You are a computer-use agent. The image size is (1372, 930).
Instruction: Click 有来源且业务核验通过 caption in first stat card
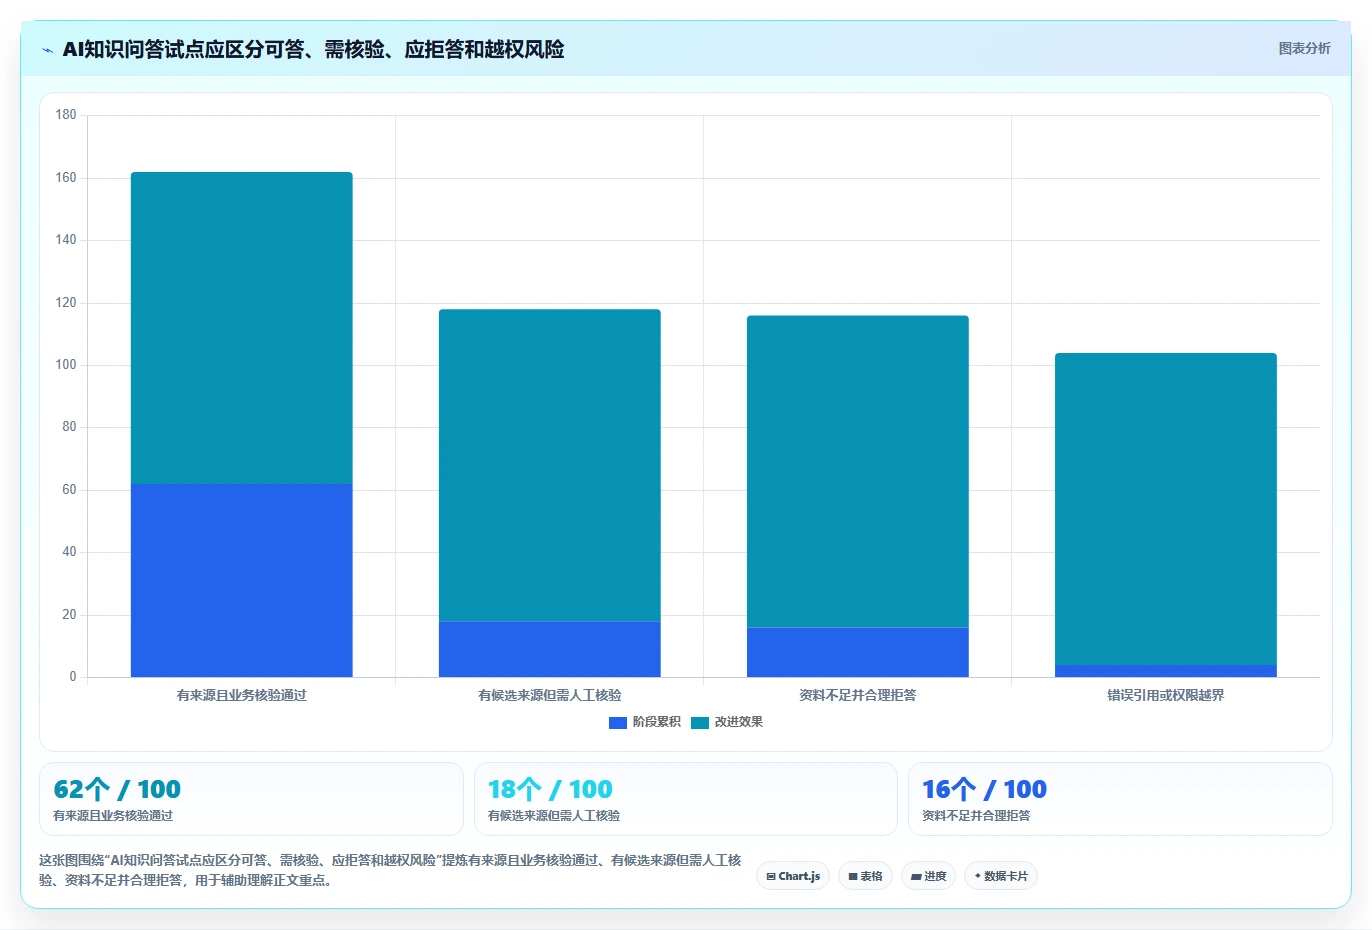point(113,816)
